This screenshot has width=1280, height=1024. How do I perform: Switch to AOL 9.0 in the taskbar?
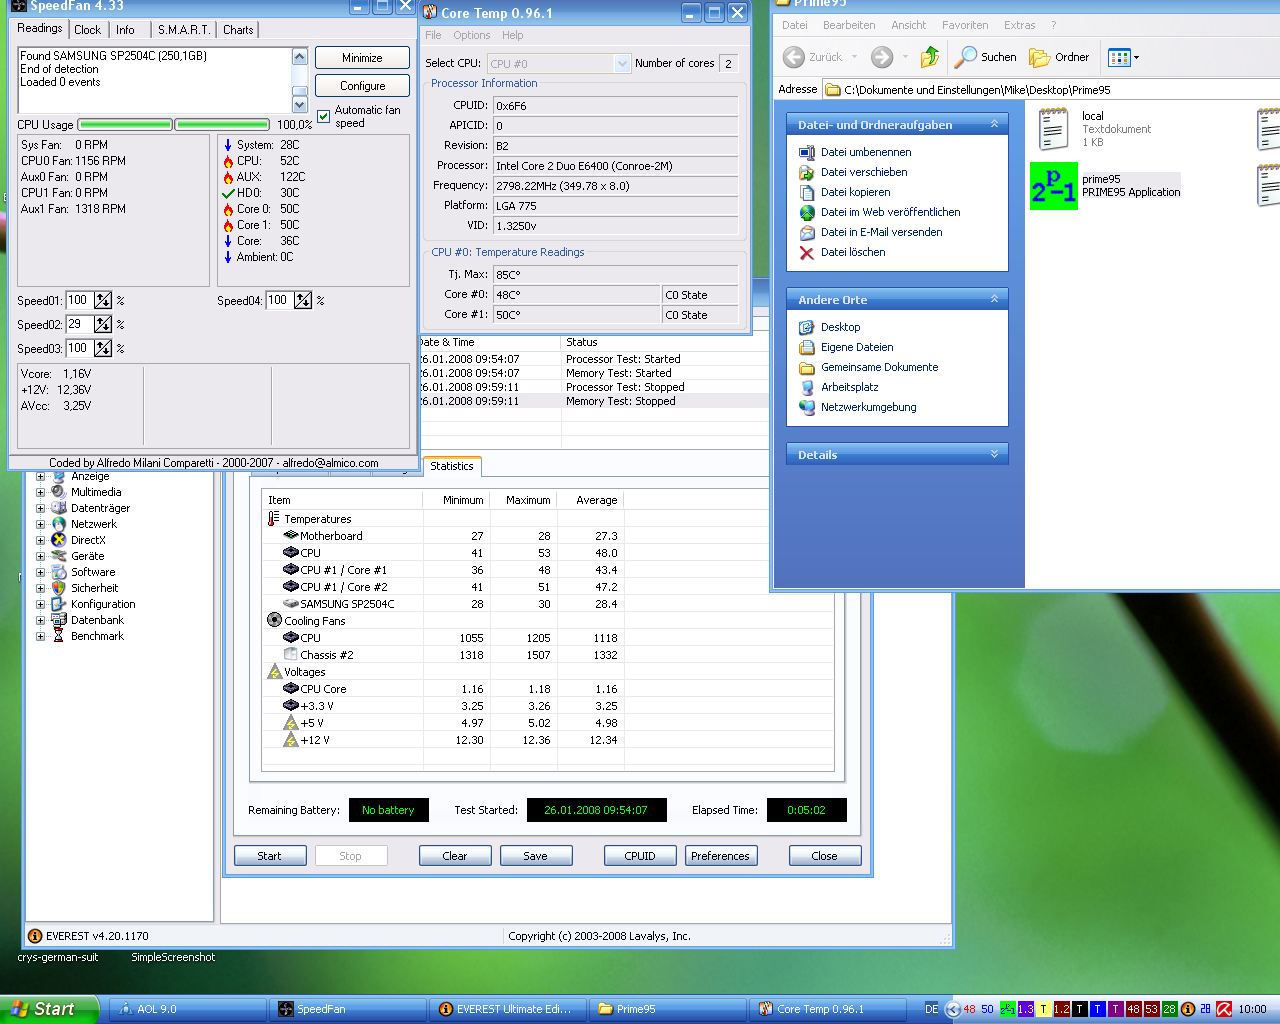[187, 1009]
